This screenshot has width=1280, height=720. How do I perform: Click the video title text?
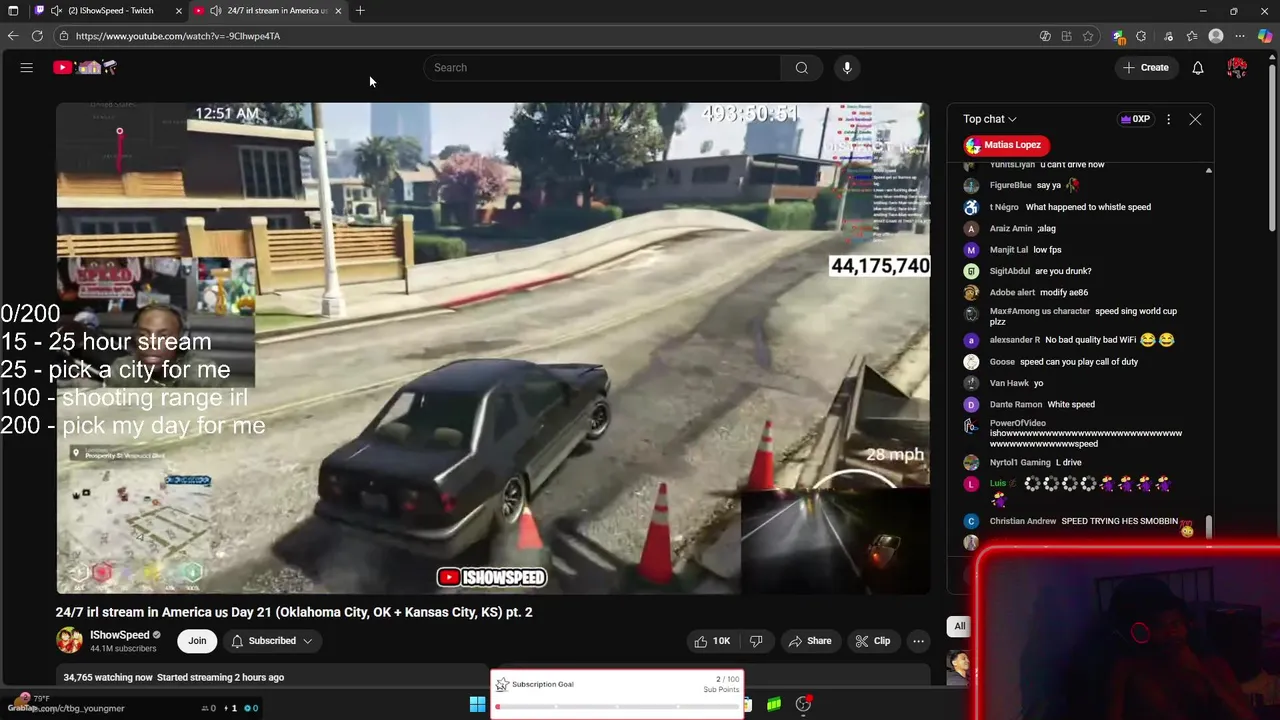pyautogui.click(x=294, y=612)
